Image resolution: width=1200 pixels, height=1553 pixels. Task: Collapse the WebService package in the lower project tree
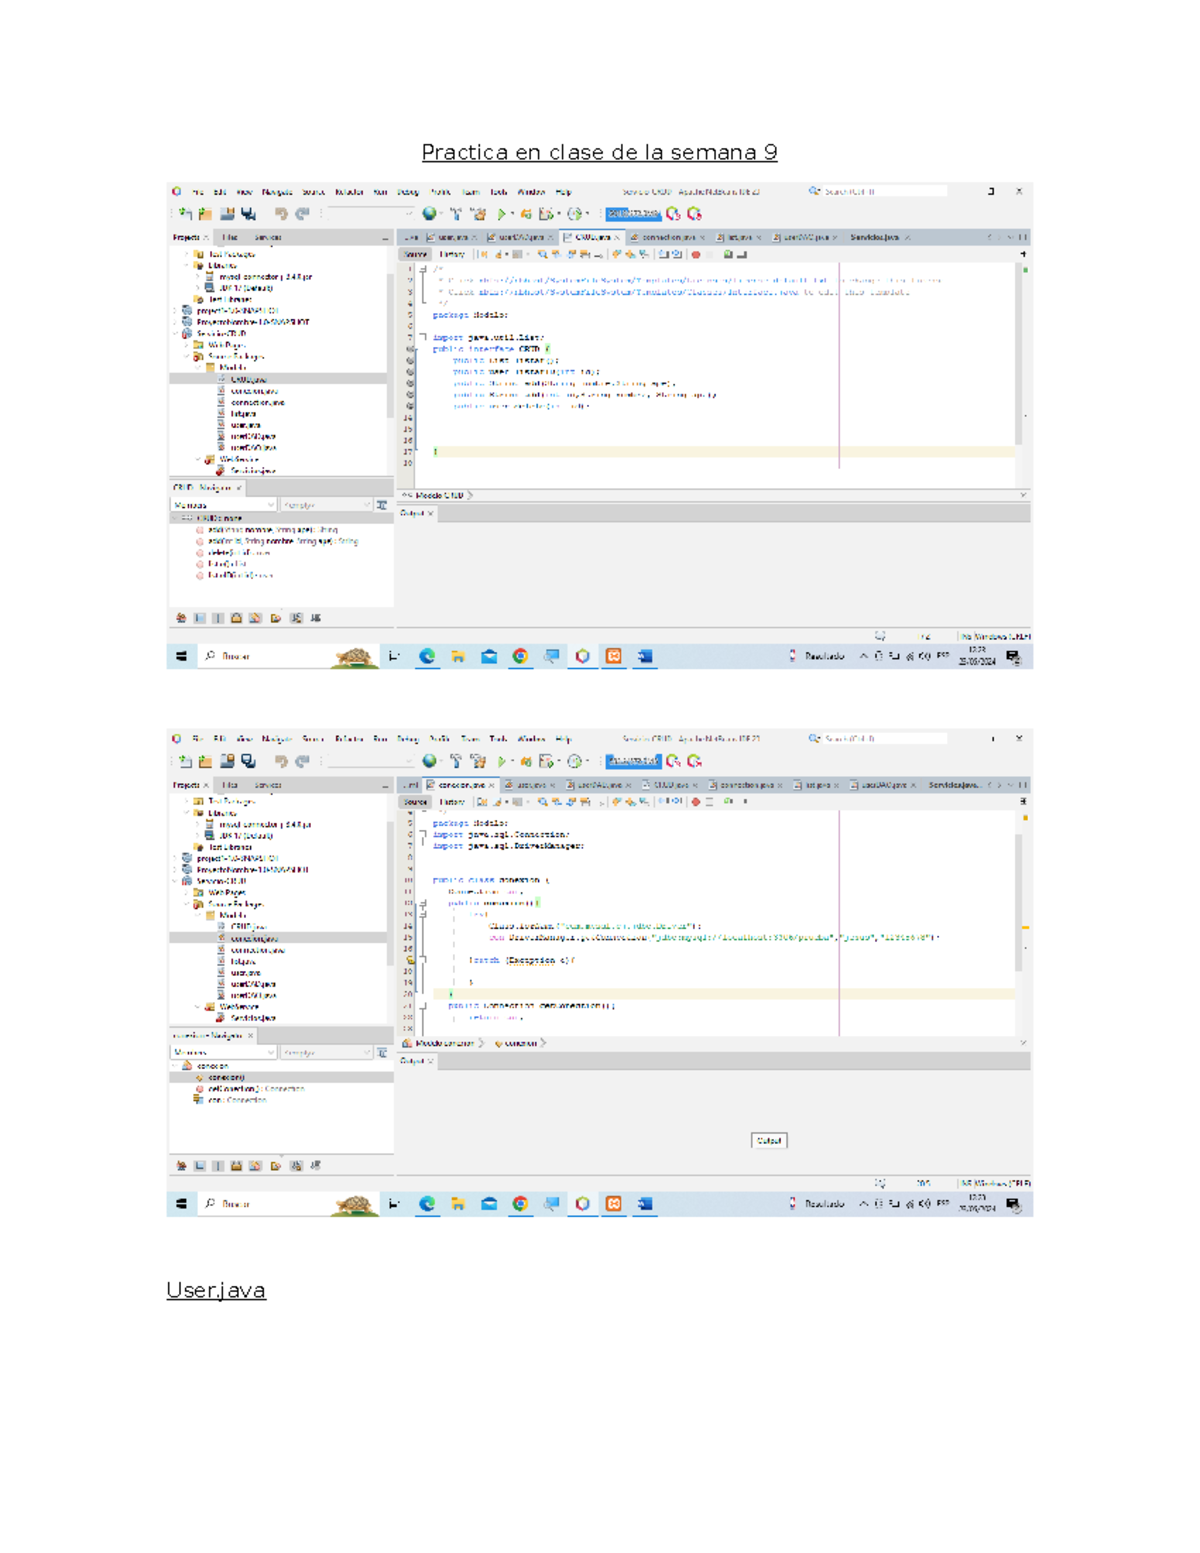click(198, 1007)
